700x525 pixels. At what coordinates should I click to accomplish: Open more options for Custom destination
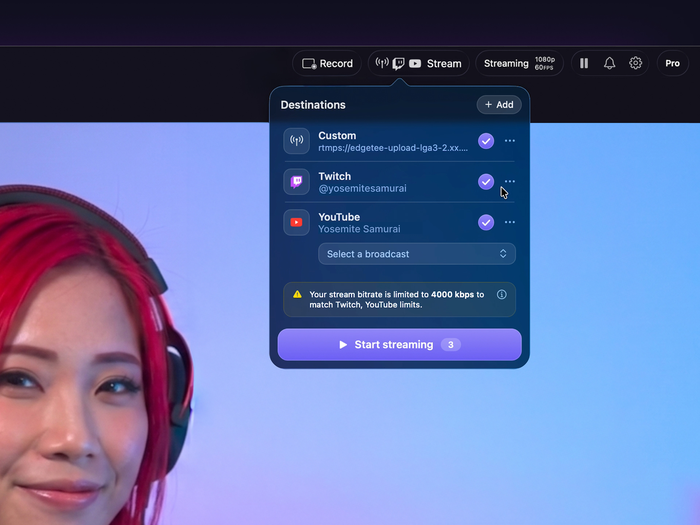click(x=510, y=141)
